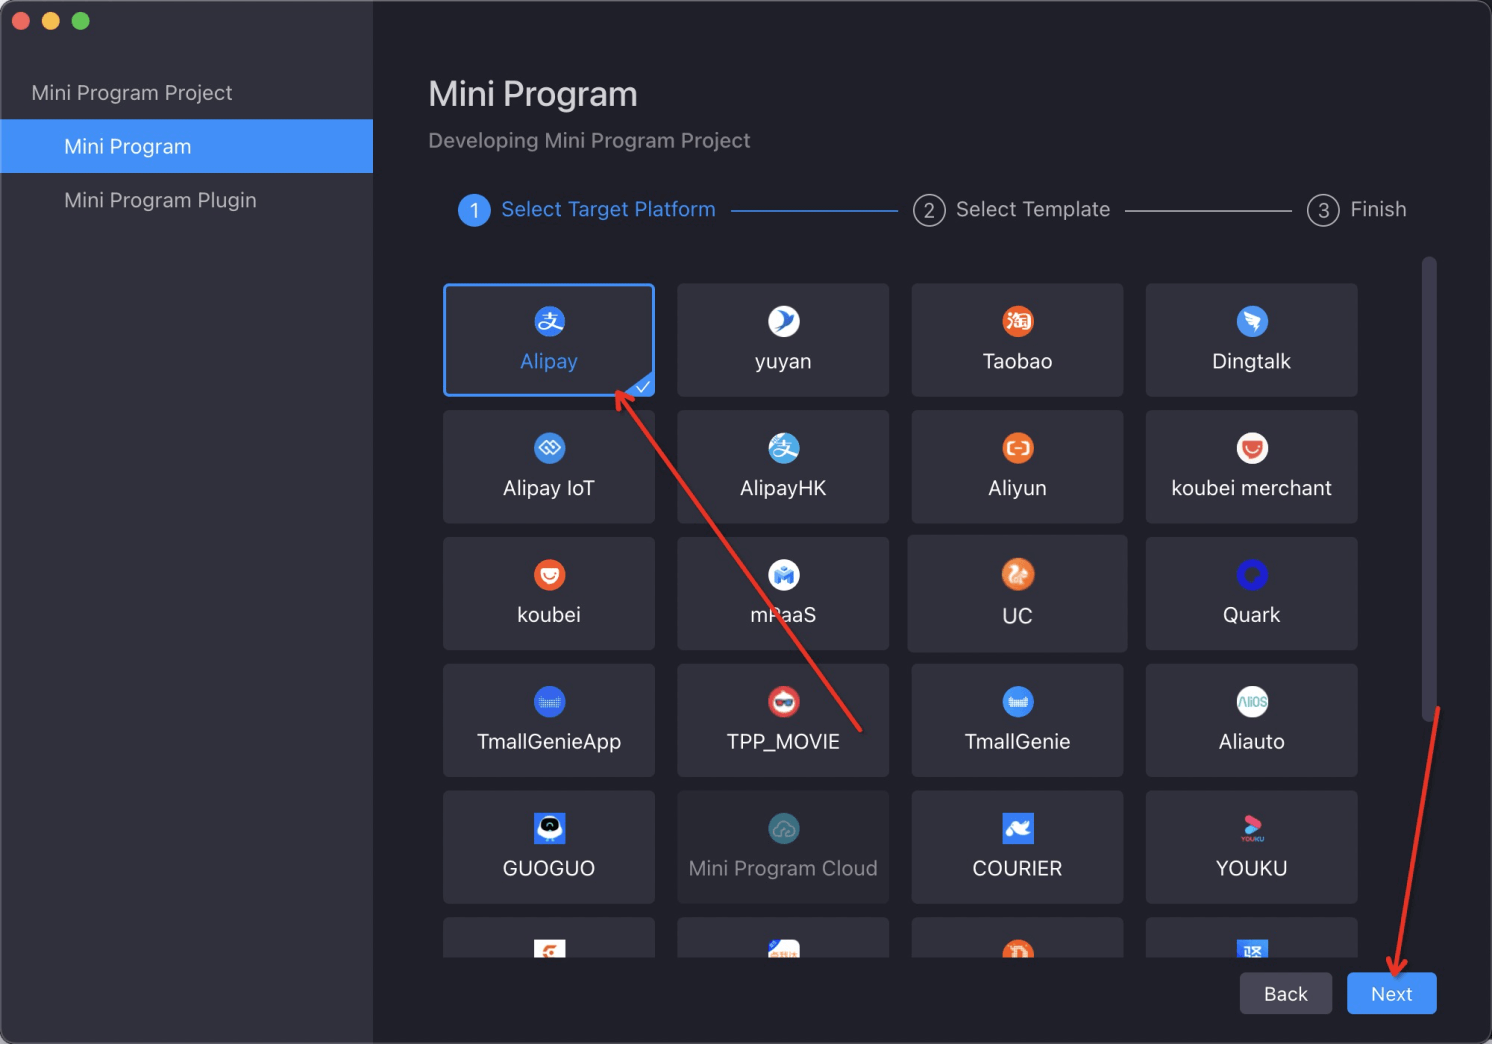Close the window with red button

point(21,21)
